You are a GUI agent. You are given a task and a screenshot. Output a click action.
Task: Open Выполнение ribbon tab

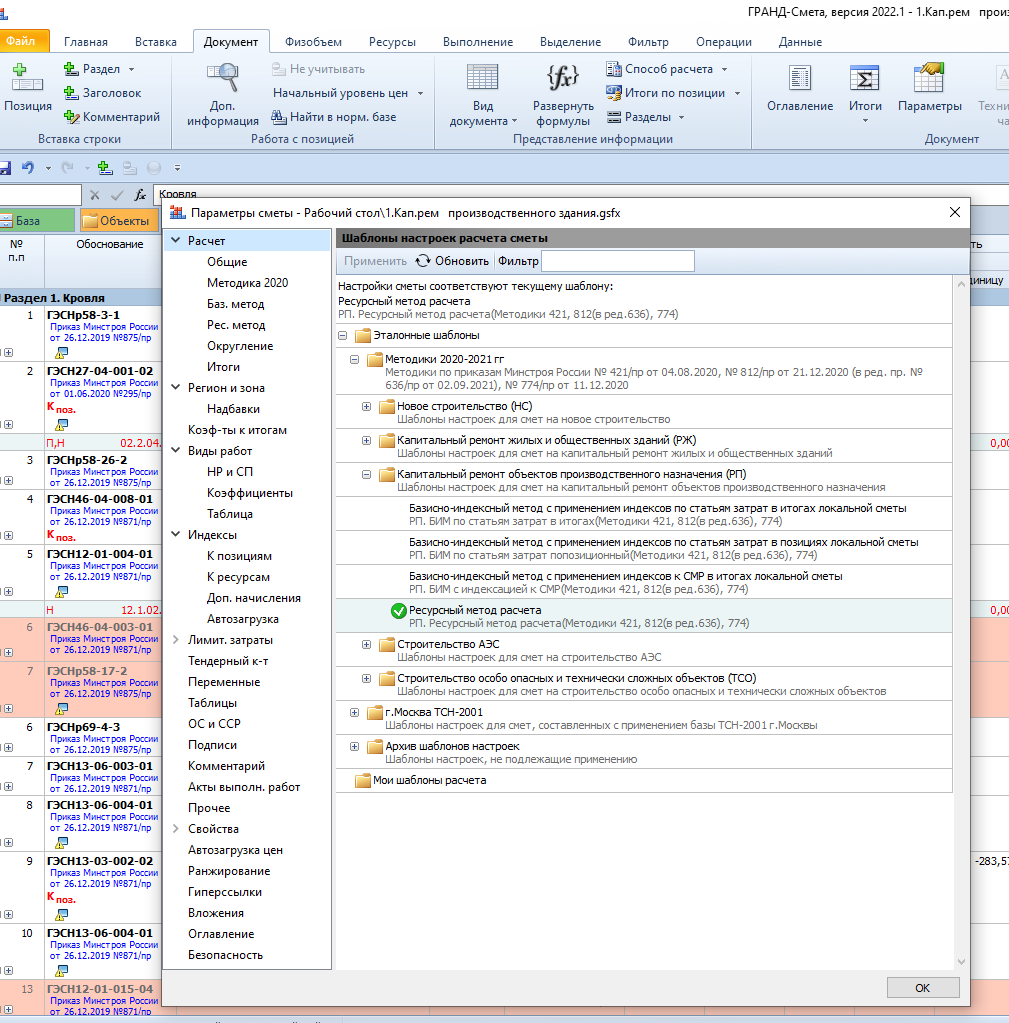click(477, 42)
